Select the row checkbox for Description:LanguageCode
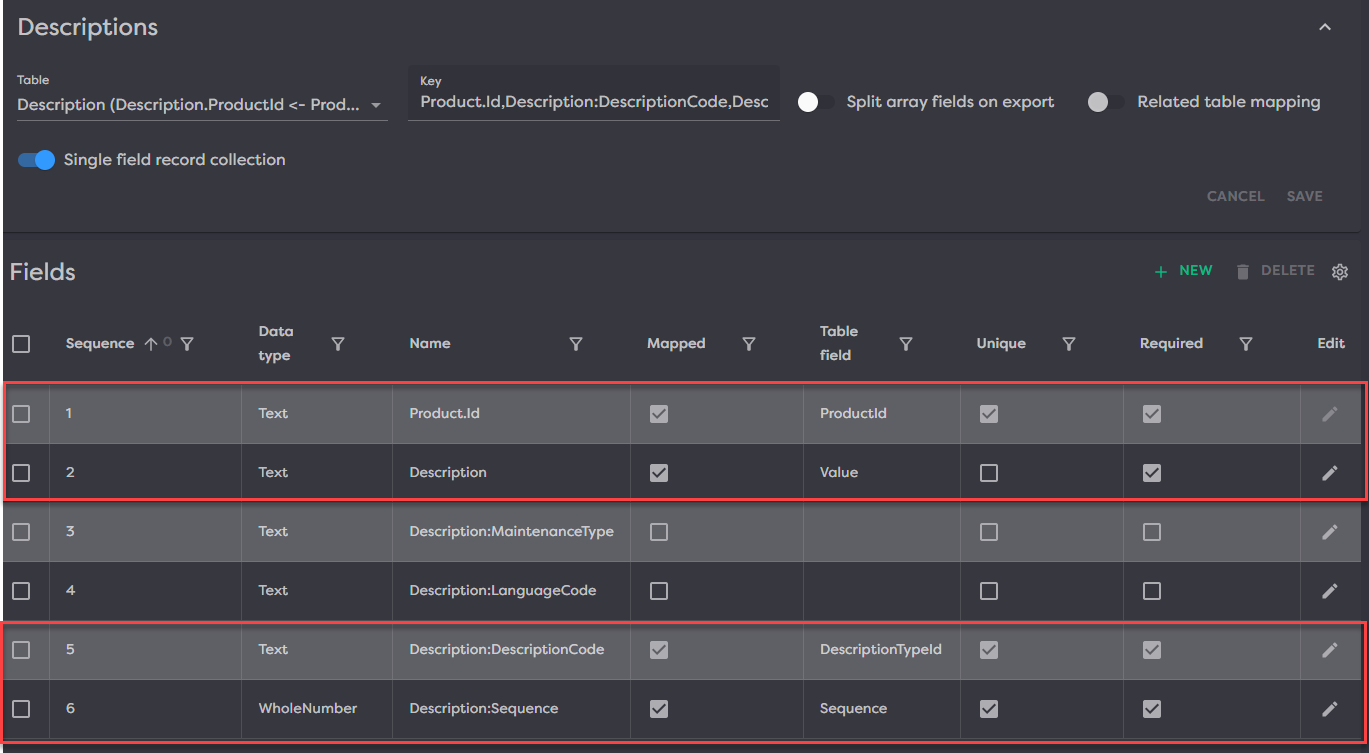Viewport: 1369px width, 753px height. pos(21,591)
